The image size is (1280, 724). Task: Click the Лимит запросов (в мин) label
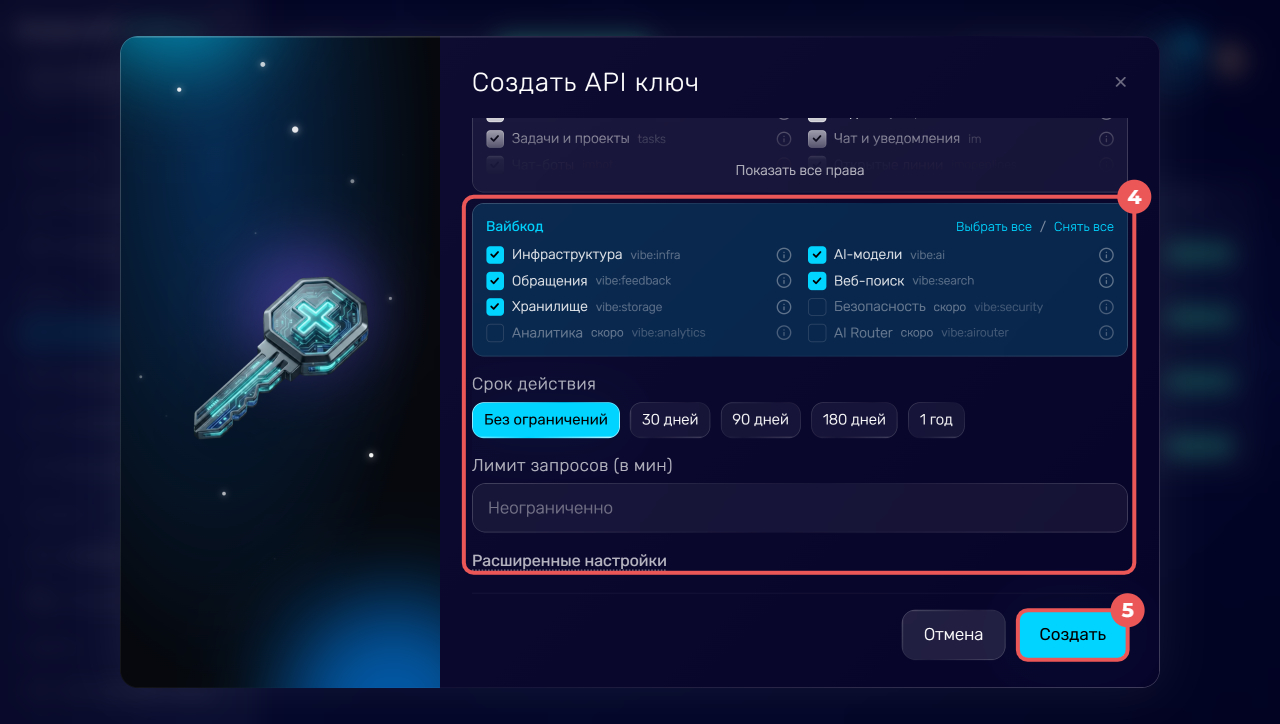(572, 465)
